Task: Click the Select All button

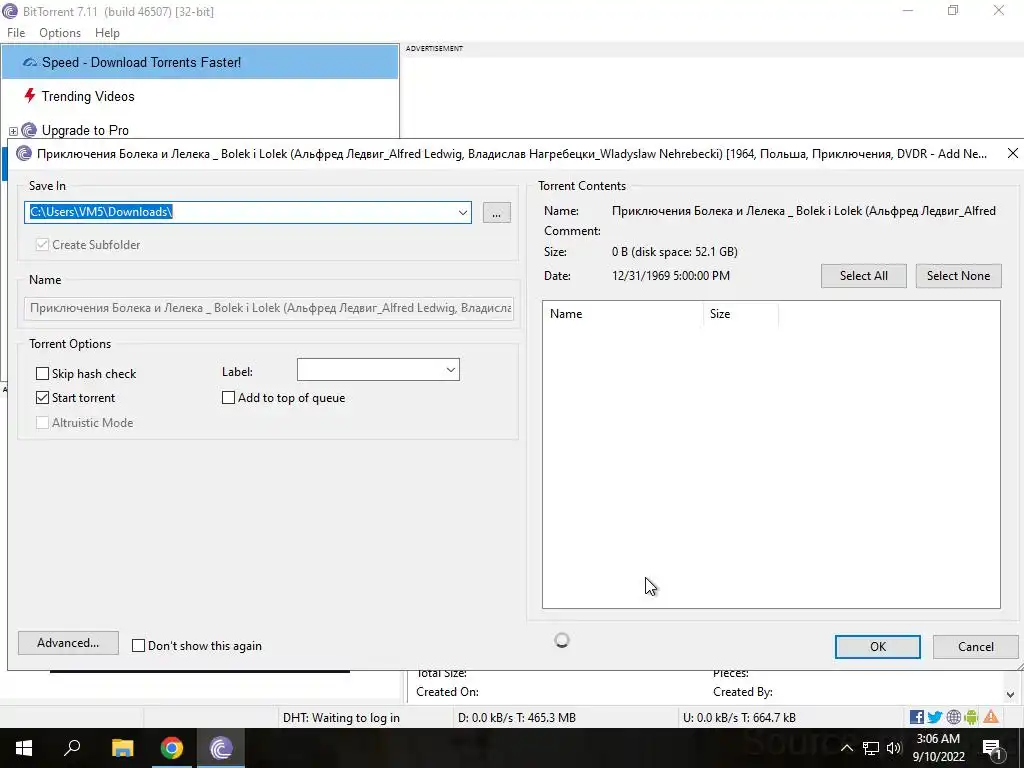Action: (863, 276)
